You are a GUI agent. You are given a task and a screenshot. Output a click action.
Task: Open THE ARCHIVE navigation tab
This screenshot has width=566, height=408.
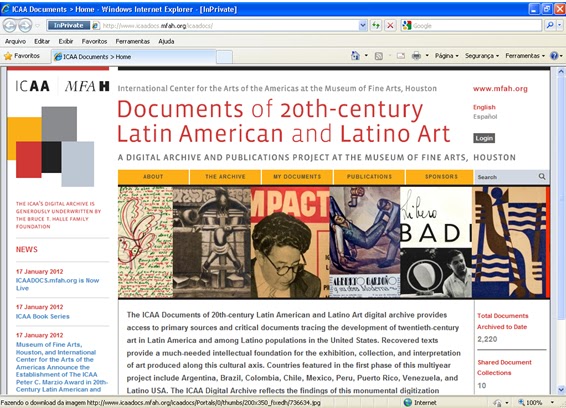click(225, 177)
